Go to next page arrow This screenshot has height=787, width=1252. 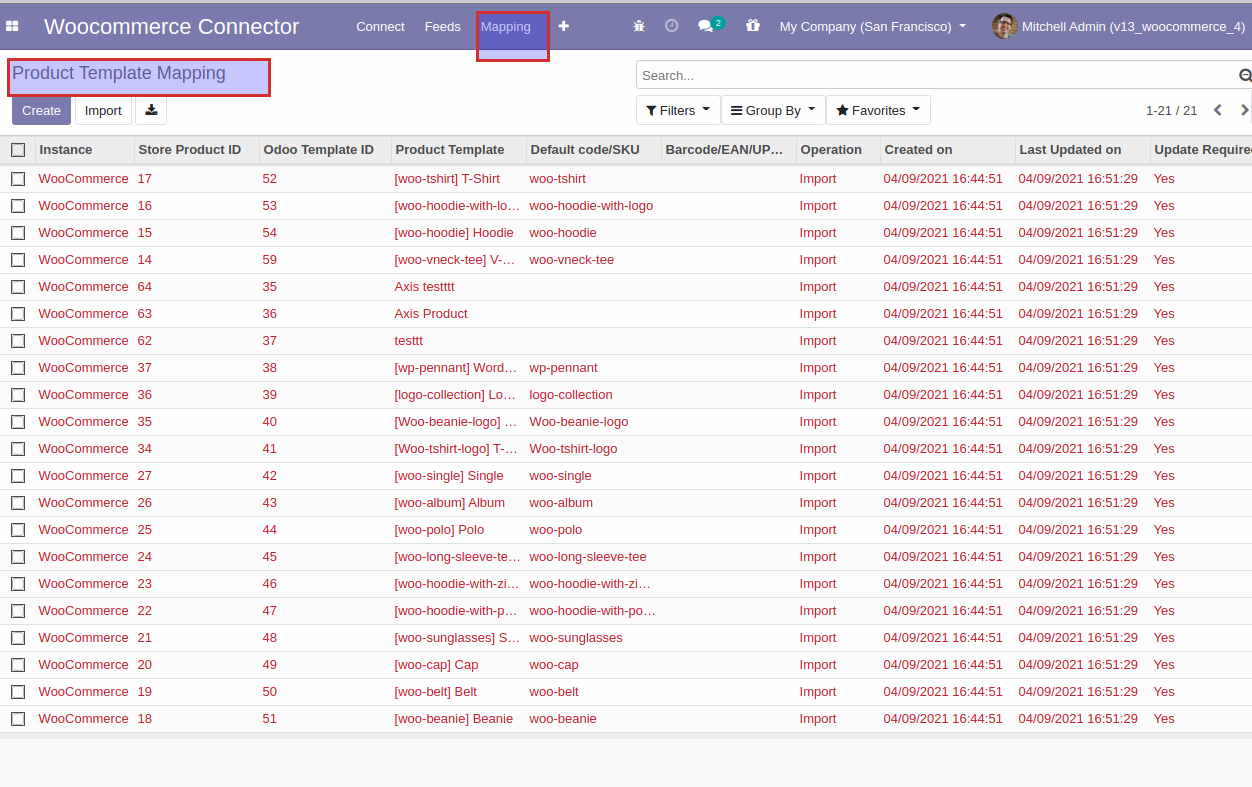(x=1244, y=110)
